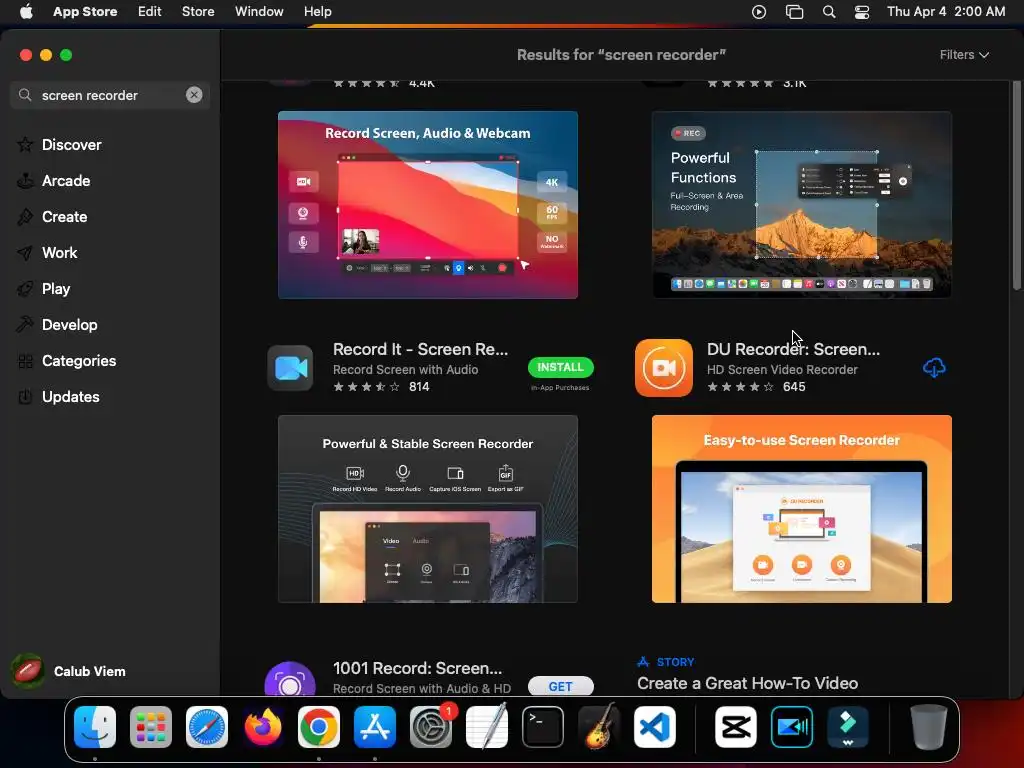Launch CapCut from the Dock
The width and height of the screenshot is (1024, 768).
[736, 727]
